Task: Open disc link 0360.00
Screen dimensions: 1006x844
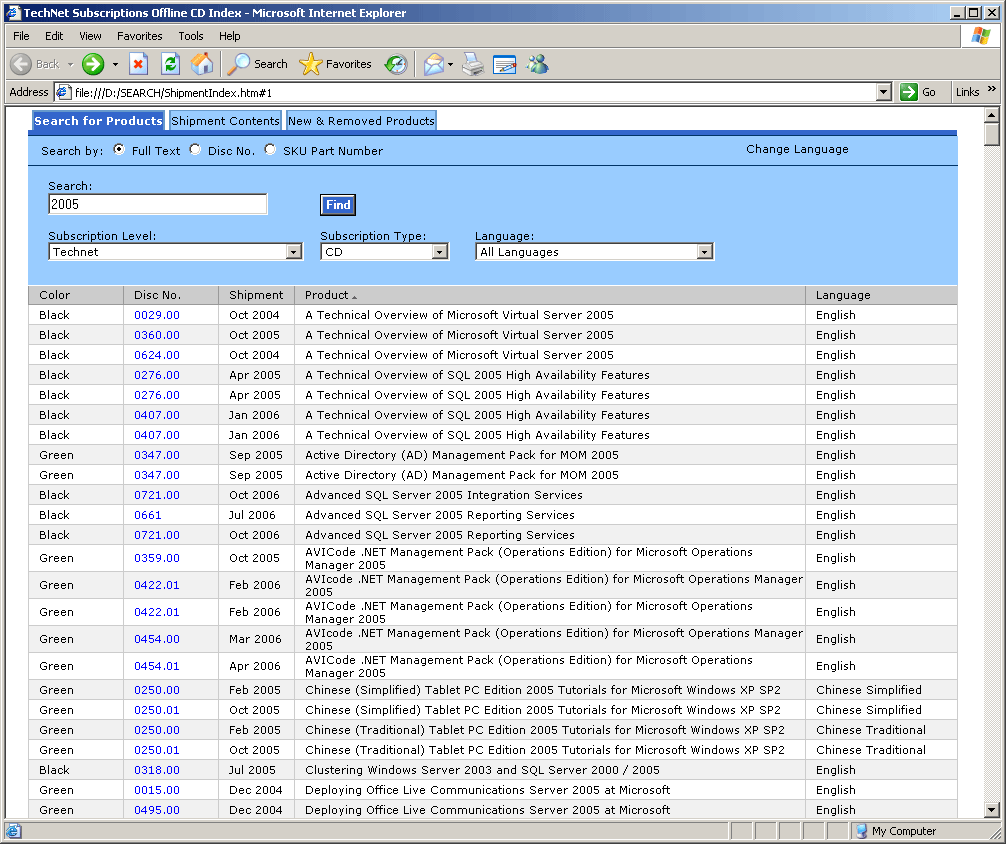Action: (157, 335)
